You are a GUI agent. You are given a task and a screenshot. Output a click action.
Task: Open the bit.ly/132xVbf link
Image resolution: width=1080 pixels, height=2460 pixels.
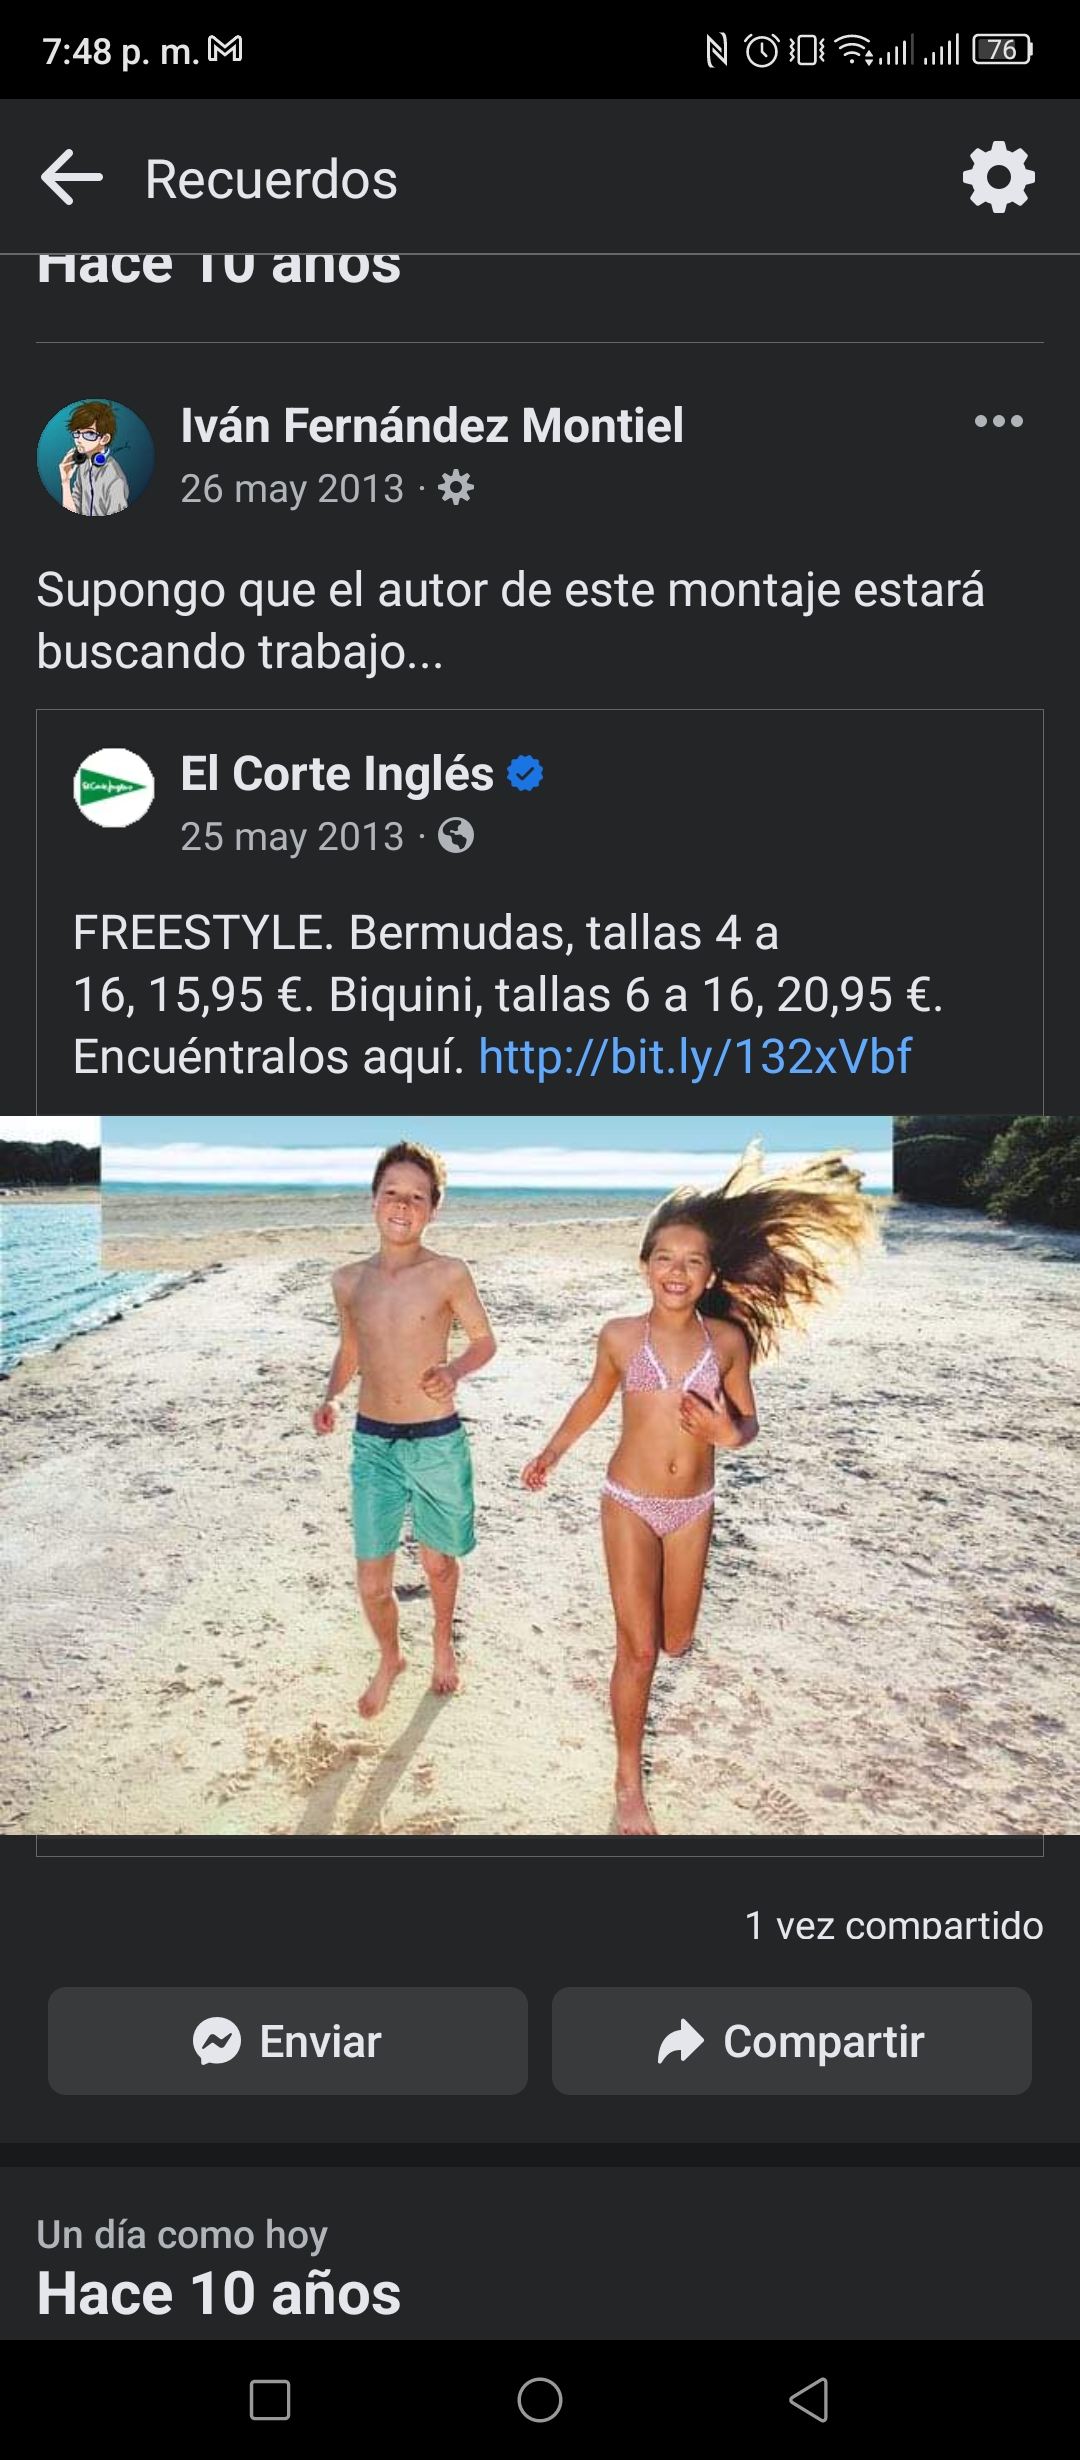tap(695, 1056)
